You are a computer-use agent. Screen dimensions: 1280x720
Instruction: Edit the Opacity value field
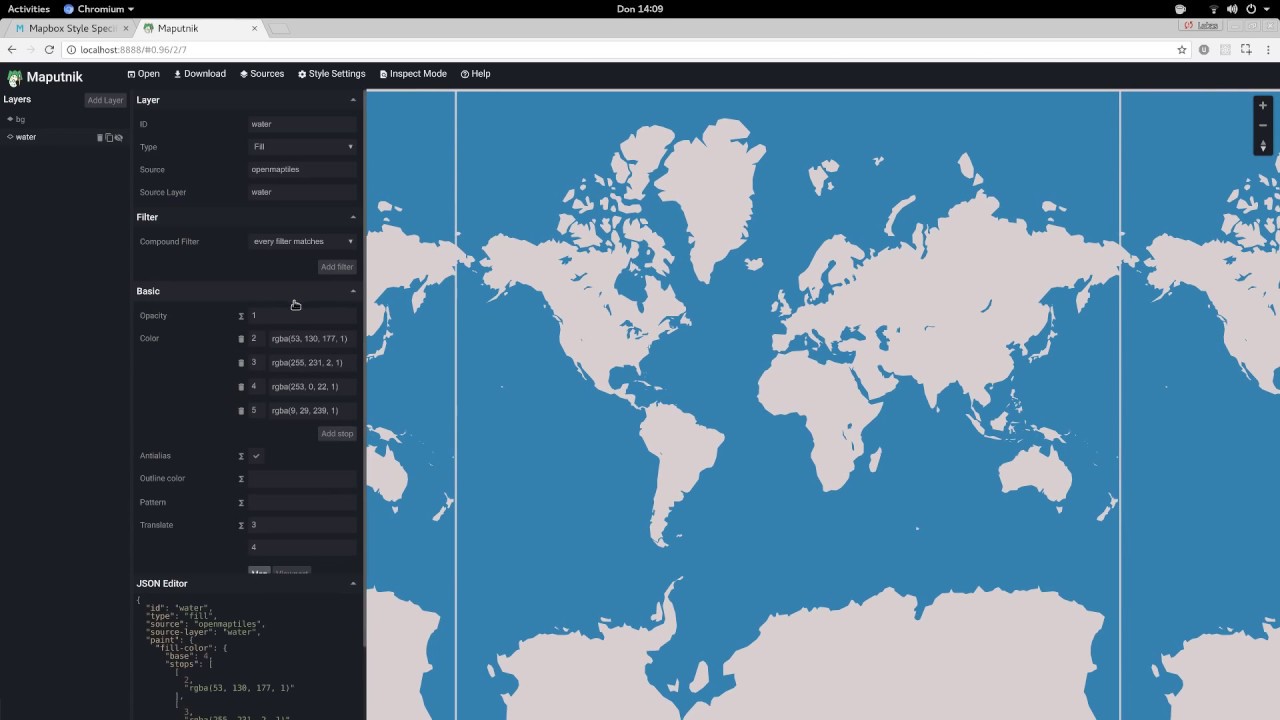(x=302, y=316)
